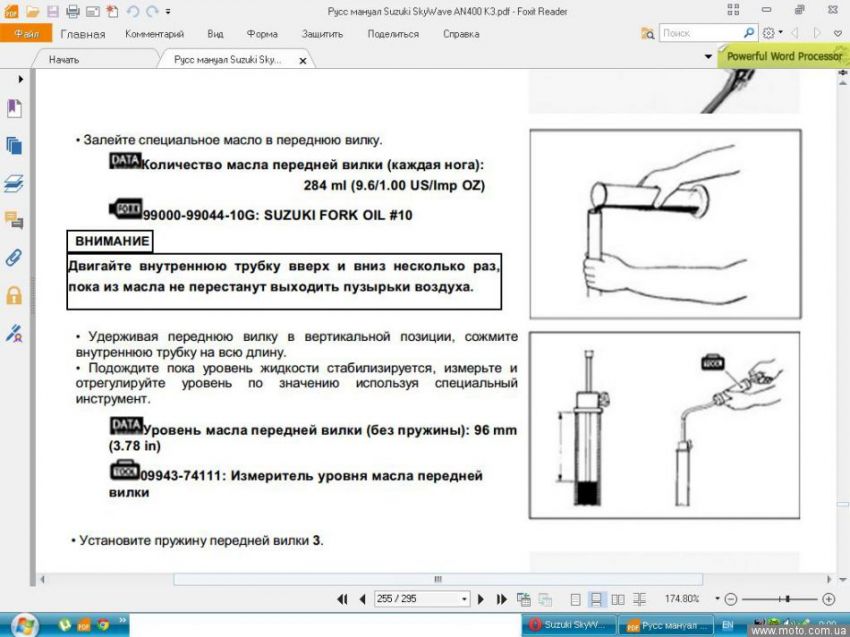Open the Bookmarks panel icon
Viewport: 850px width, 637px height.
(14, 108)
